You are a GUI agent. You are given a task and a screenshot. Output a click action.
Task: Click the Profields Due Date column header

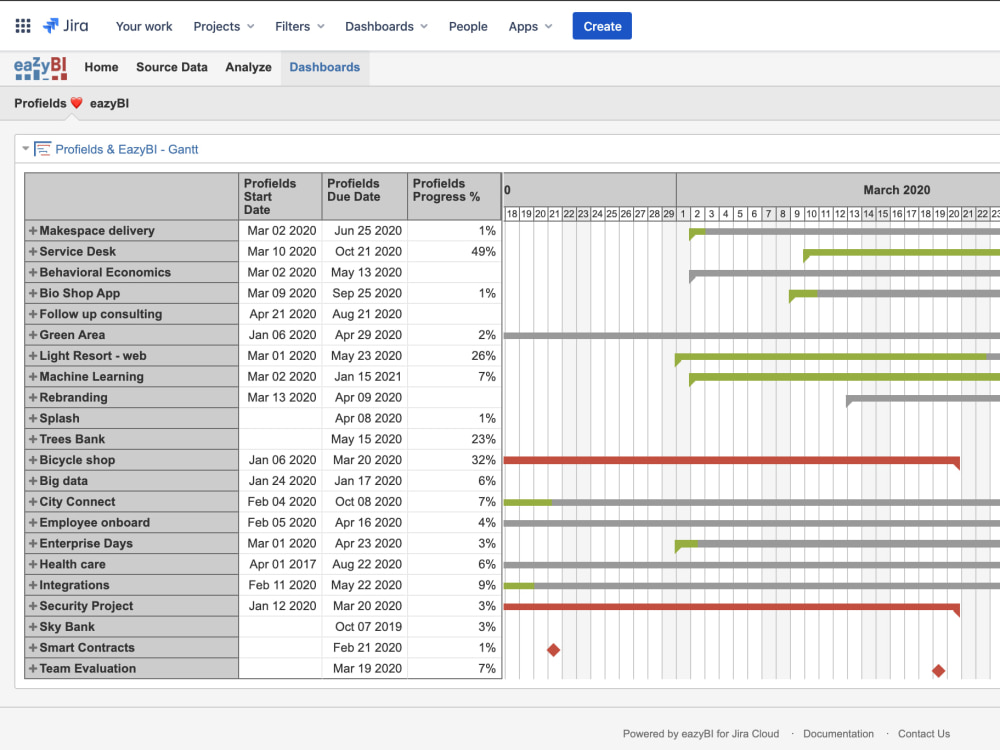tap(365, 196)
